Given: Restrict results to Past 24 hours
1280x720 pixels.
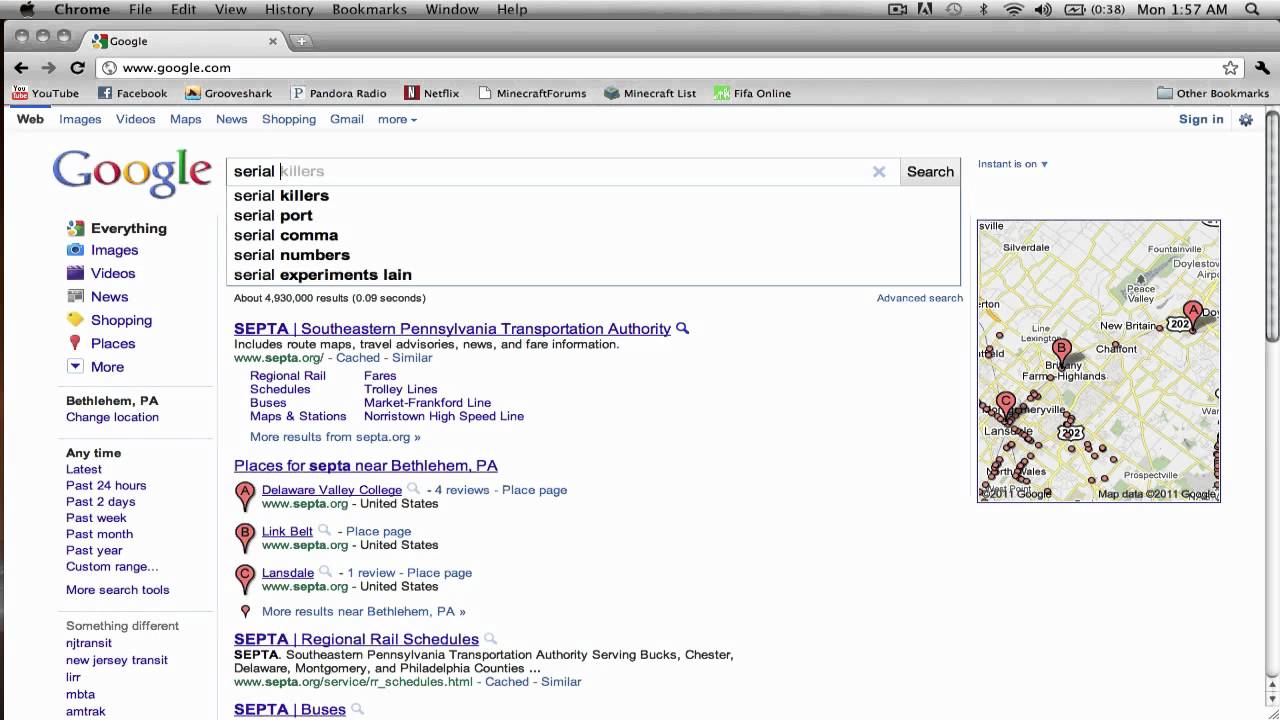Looking at the screenshot, I should coord(106,485).
